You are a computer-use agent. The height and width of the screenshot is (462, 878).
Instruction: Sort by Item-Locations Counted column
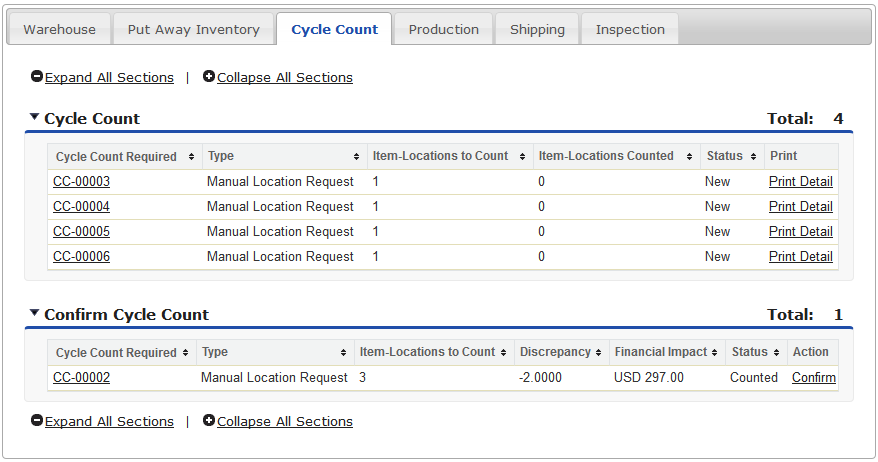(x=605, y=157)
